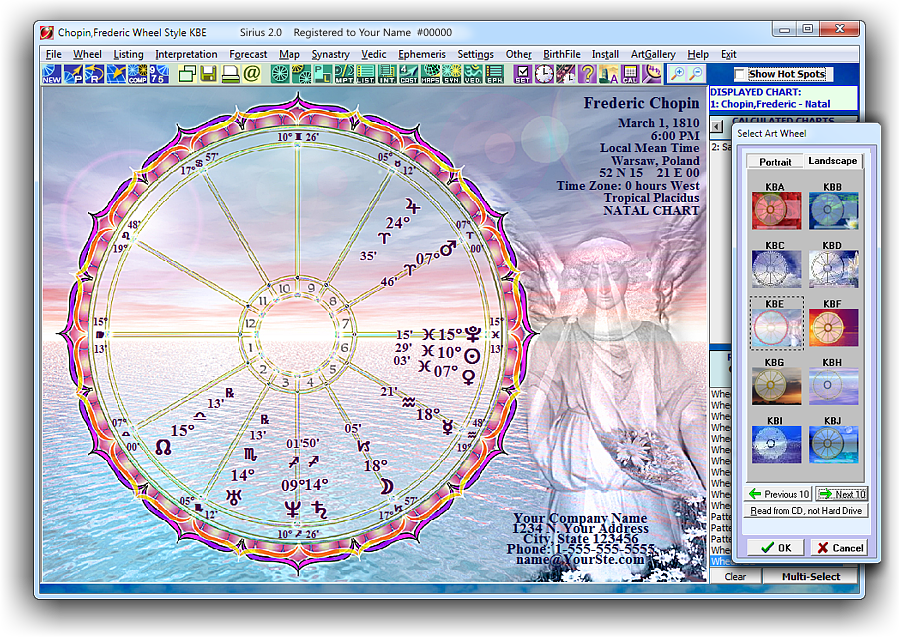
Task: Open the Ephemeris menu
Action: (421, 54)
